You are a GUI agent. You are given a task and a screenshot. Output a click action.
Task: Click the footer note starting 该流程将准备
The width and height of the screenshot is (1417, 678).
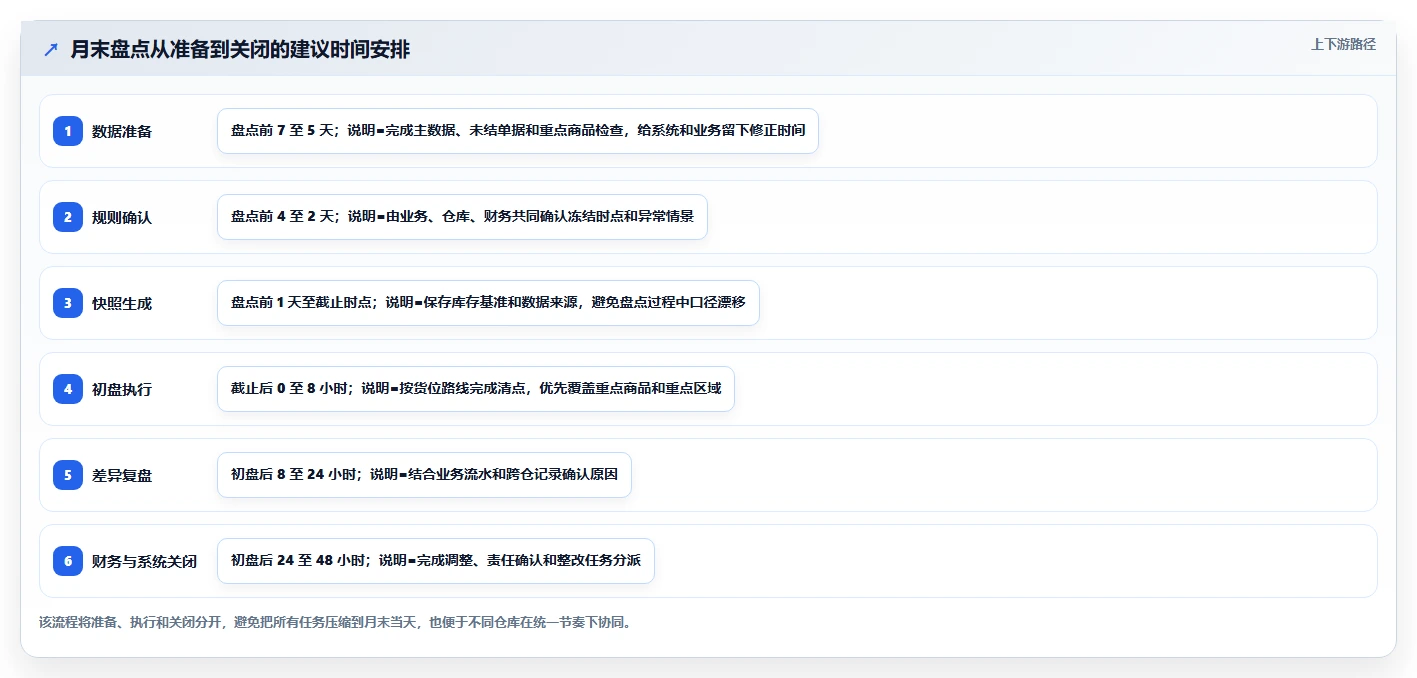coord(335,622)
